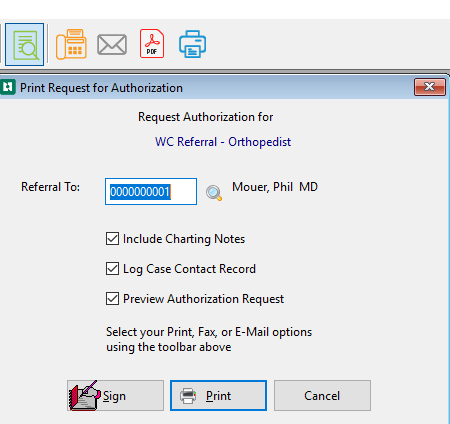Click the green app icon in dialog title bar
Viewport: 450px width, 424px height.
click(8, 87)
